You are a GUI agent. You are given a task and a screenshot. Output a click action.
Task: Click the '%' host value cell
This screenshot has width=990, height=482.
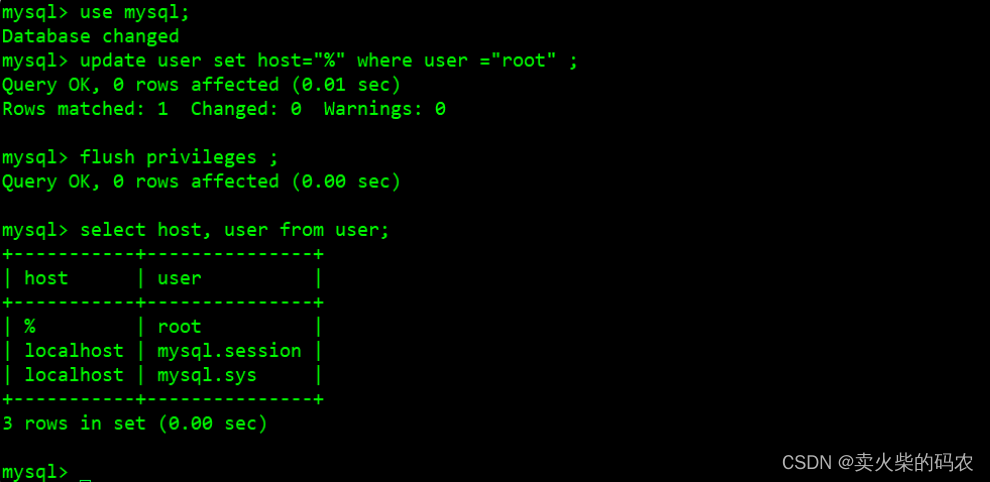click(30, 327)
